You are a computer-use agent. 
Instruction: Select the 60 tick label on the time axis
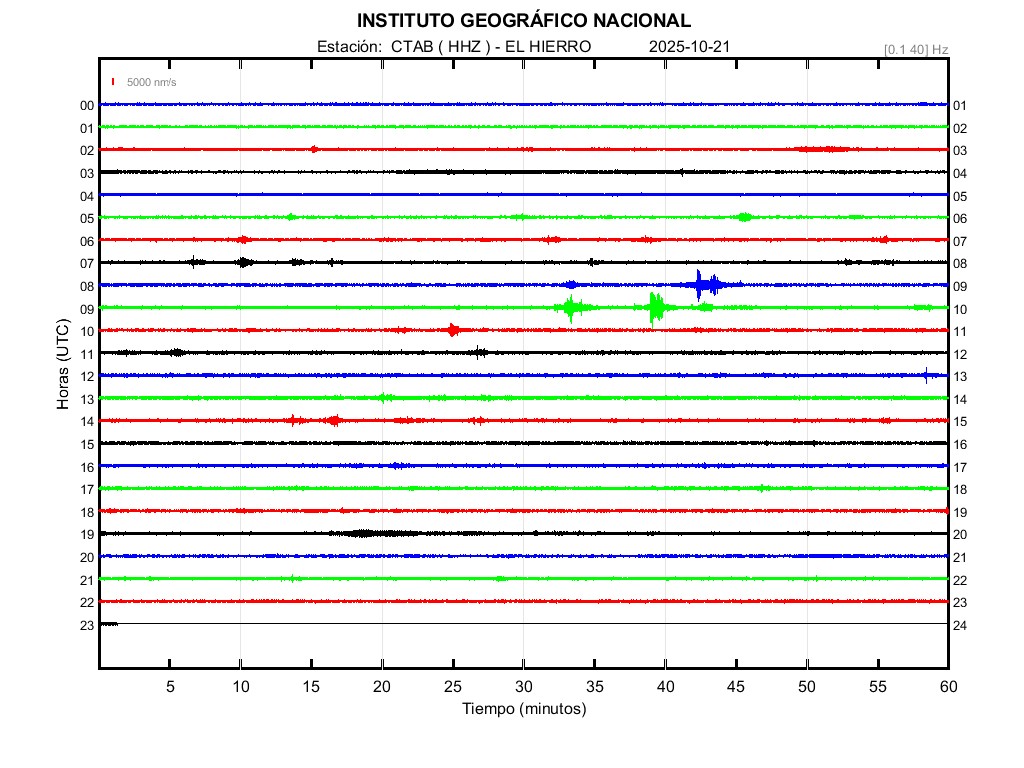[x=947, y=686]
